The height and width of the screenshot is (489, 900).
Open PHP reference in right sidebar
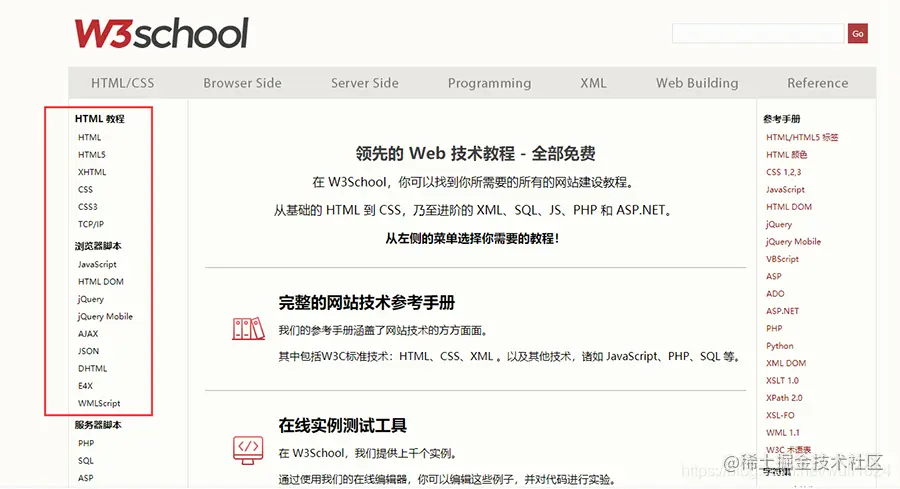point(774,328)
